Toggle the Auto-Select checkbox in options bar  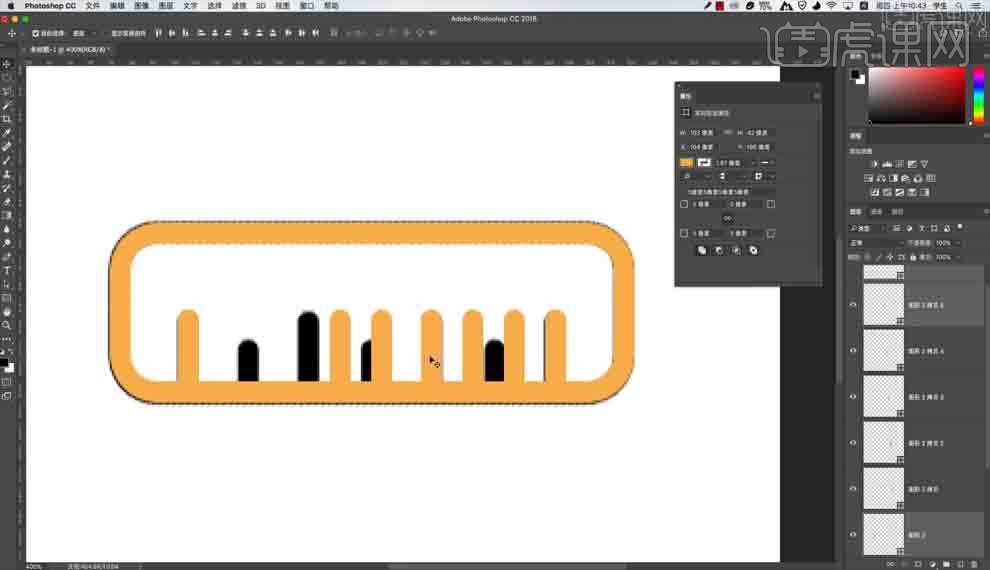(35, 33)
